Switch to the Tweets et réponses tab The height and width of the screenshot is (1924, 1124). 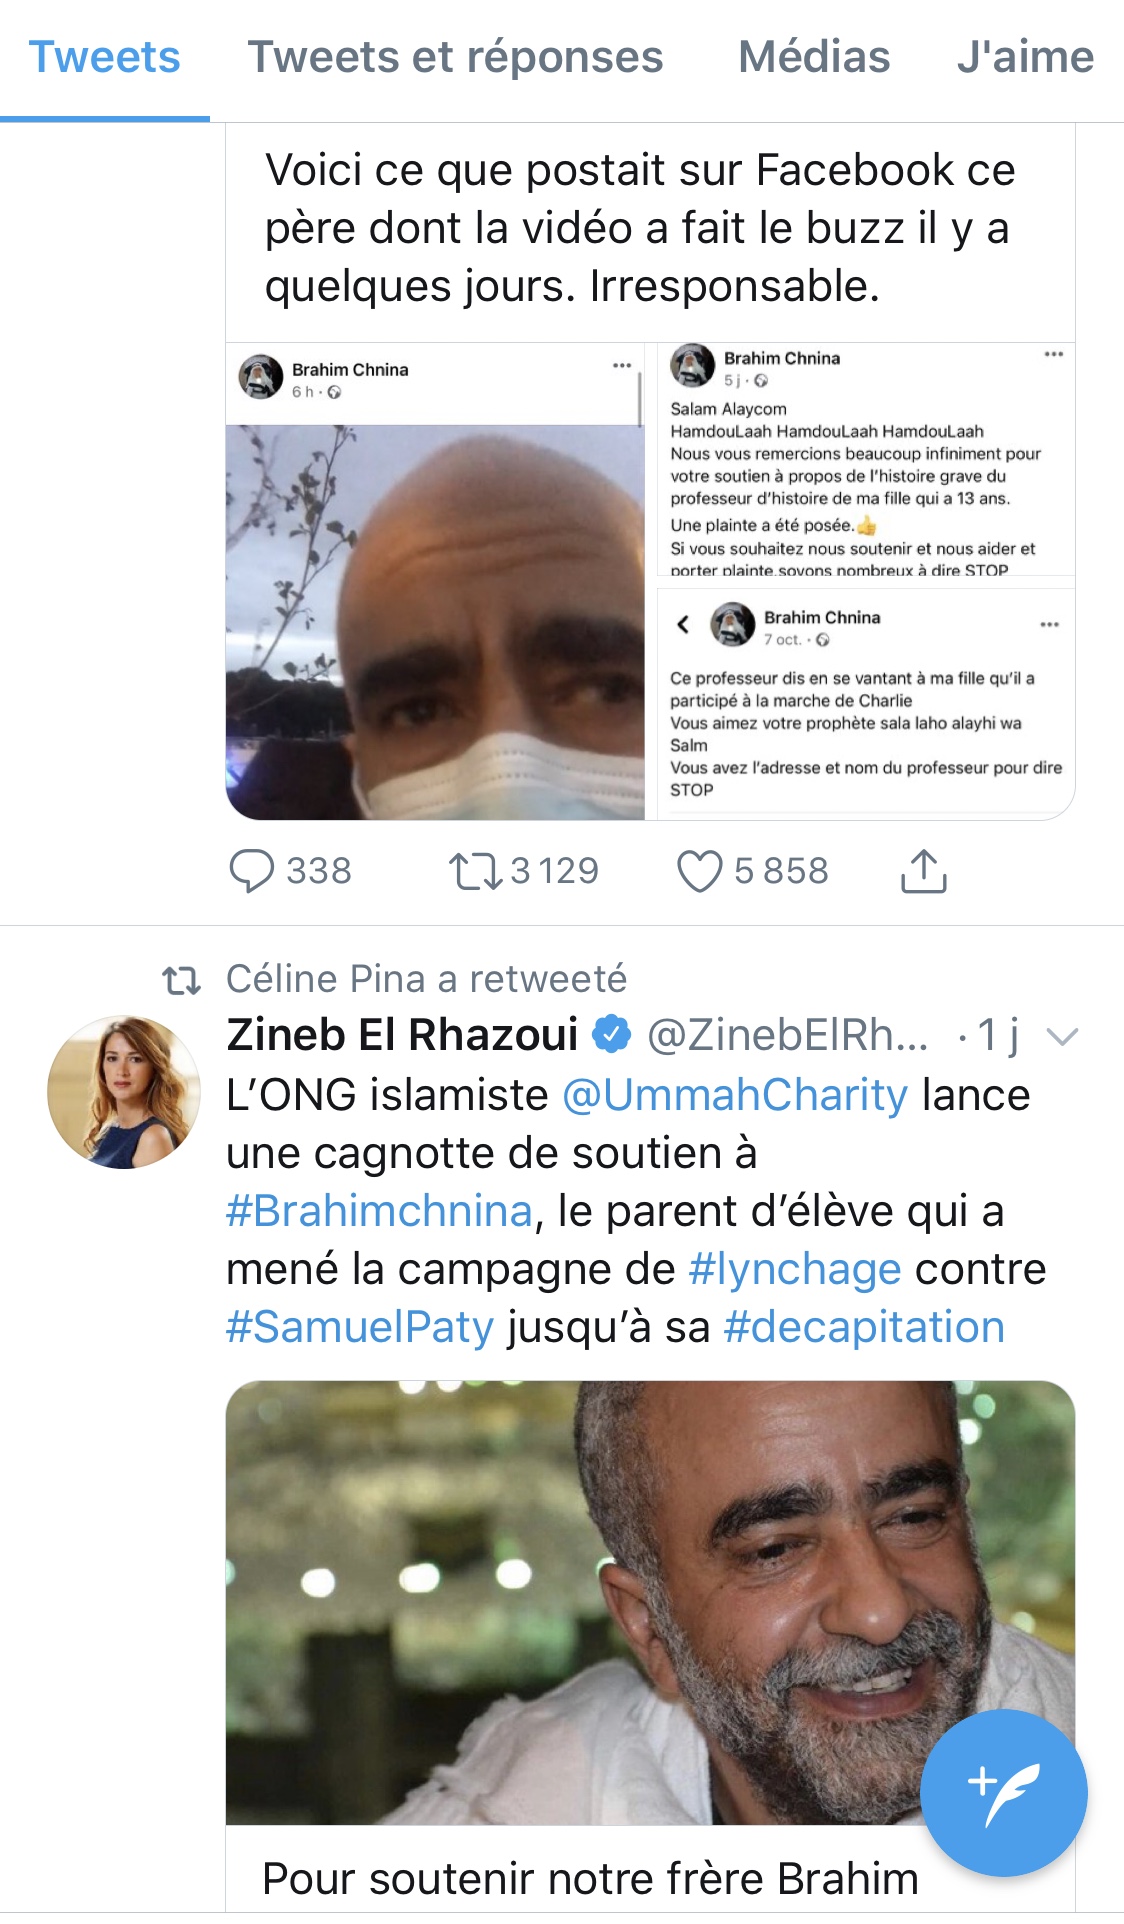[455, 58]
